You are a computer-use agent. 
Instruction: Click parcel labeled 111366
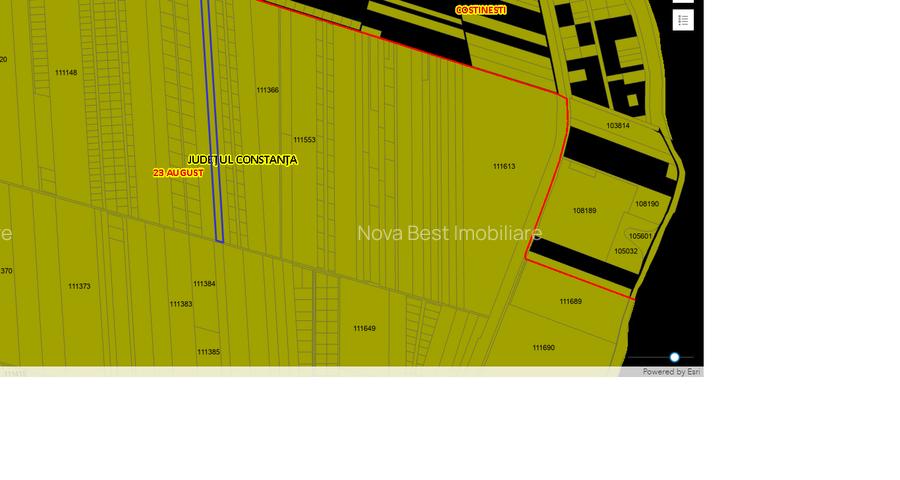pos(267,91)
